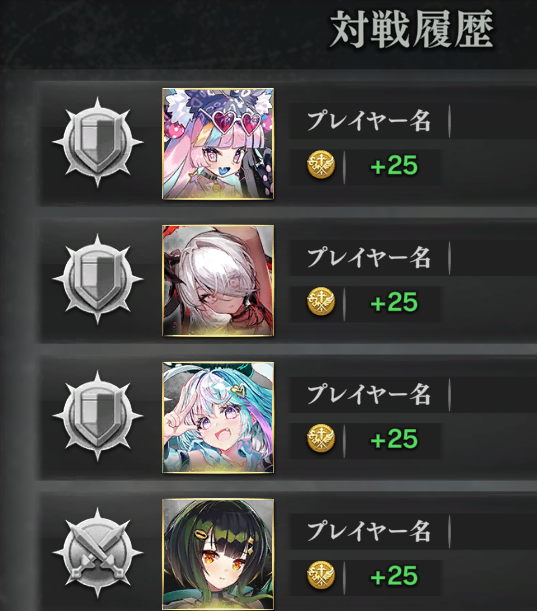The height and width of the screenshot is (611, 537).
Task: Click the shield badge beside white-haired character
Action: (98, 279)
